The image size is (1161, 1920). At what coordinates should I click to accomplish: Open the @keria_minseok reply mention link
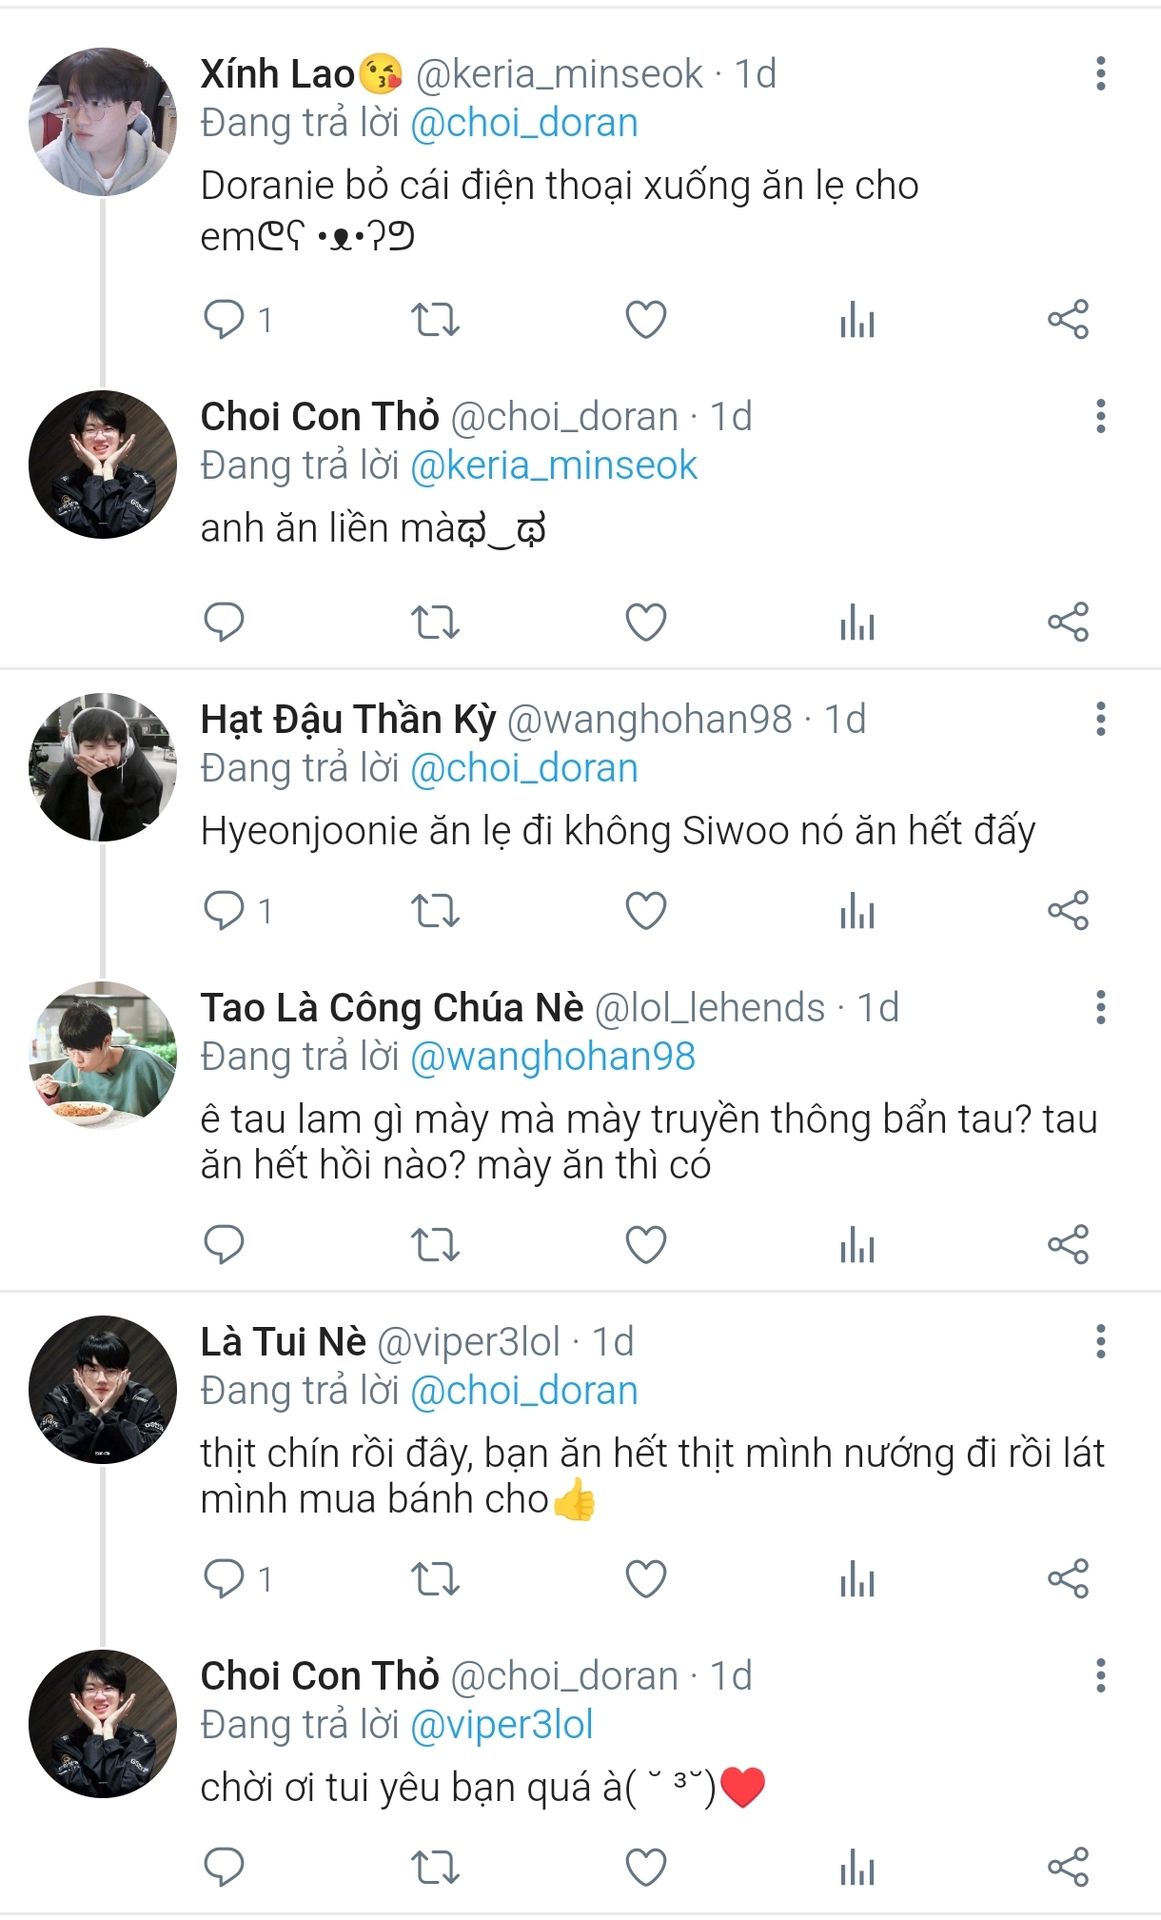(x=554, y=466)
